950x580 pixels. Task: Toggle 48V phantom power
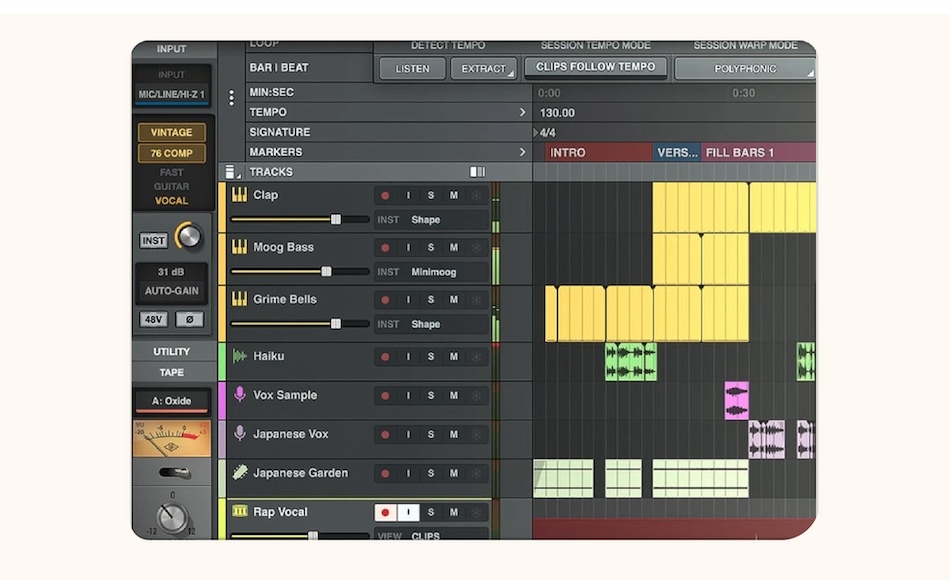click(x=153, y=320)
